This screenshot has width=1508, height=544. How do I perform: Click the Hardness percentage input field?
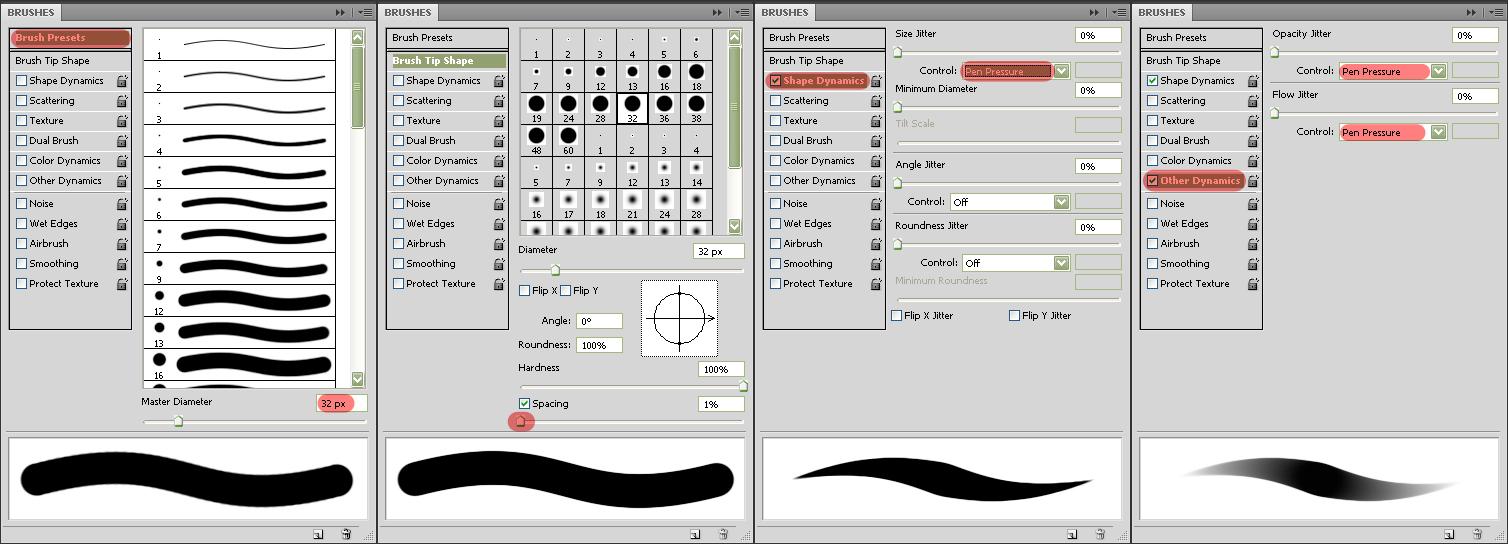pyautogui.click(x=720, y=369)
